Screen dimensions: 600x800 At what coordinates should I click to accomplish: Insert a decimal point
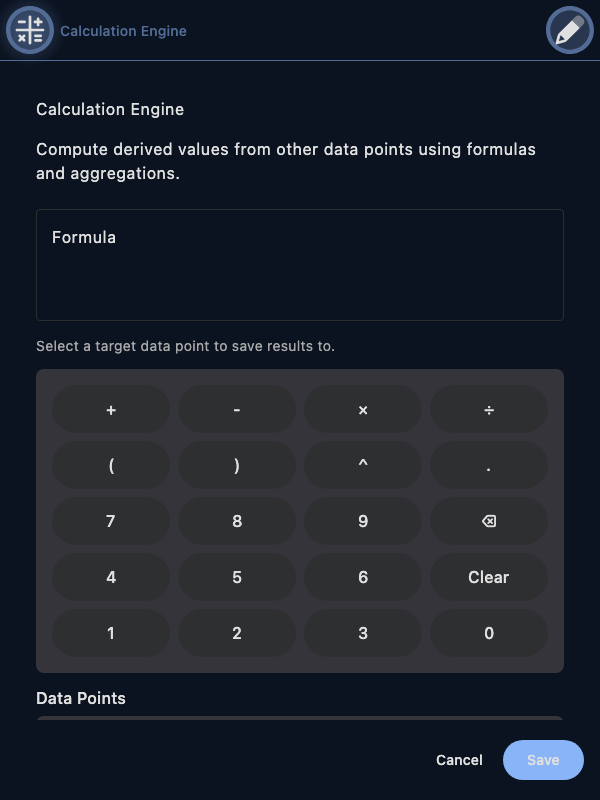(488, 465)
